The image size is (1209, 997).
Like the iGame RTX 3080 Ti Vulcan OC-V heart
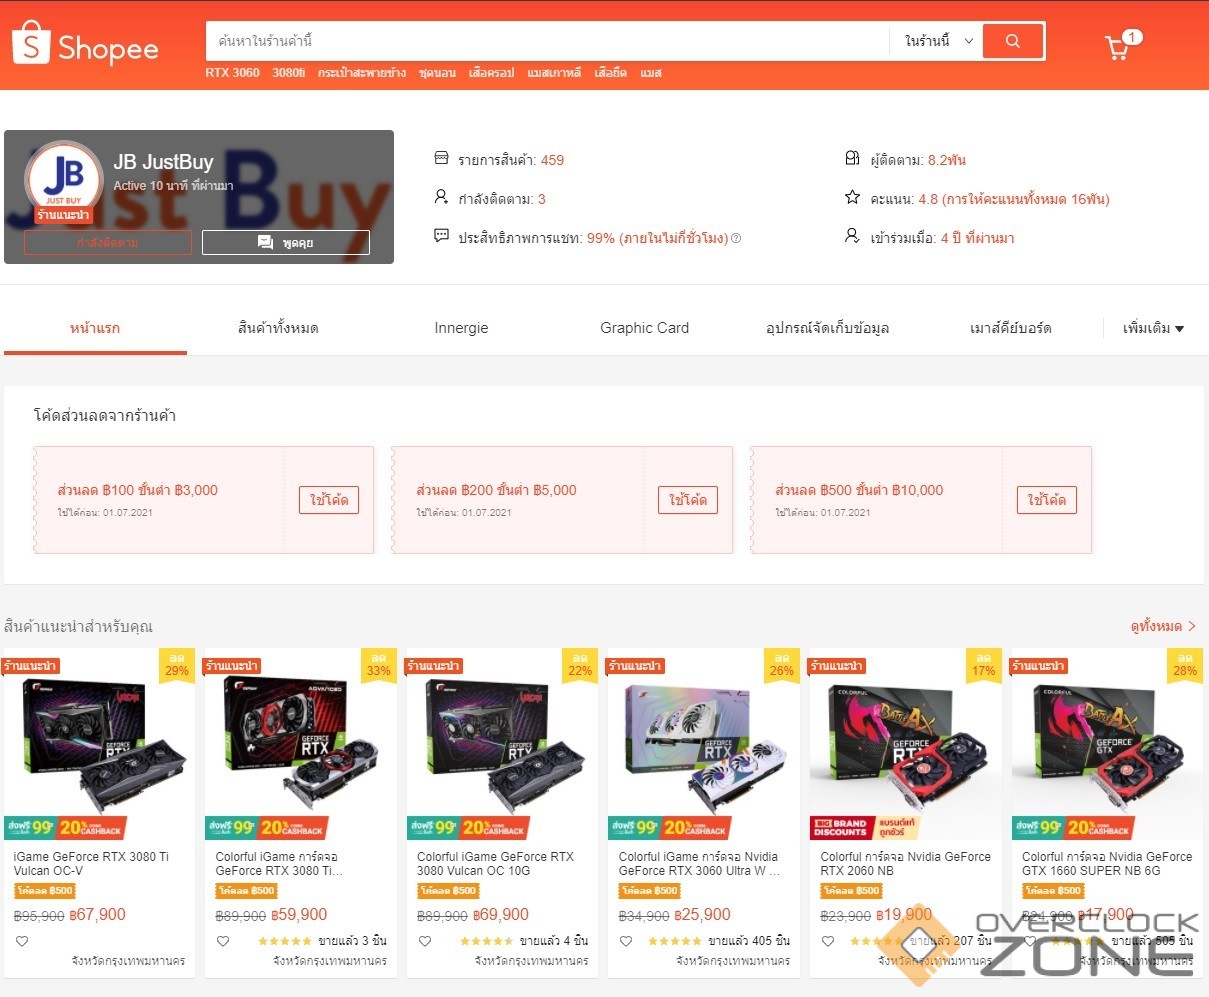22,941
